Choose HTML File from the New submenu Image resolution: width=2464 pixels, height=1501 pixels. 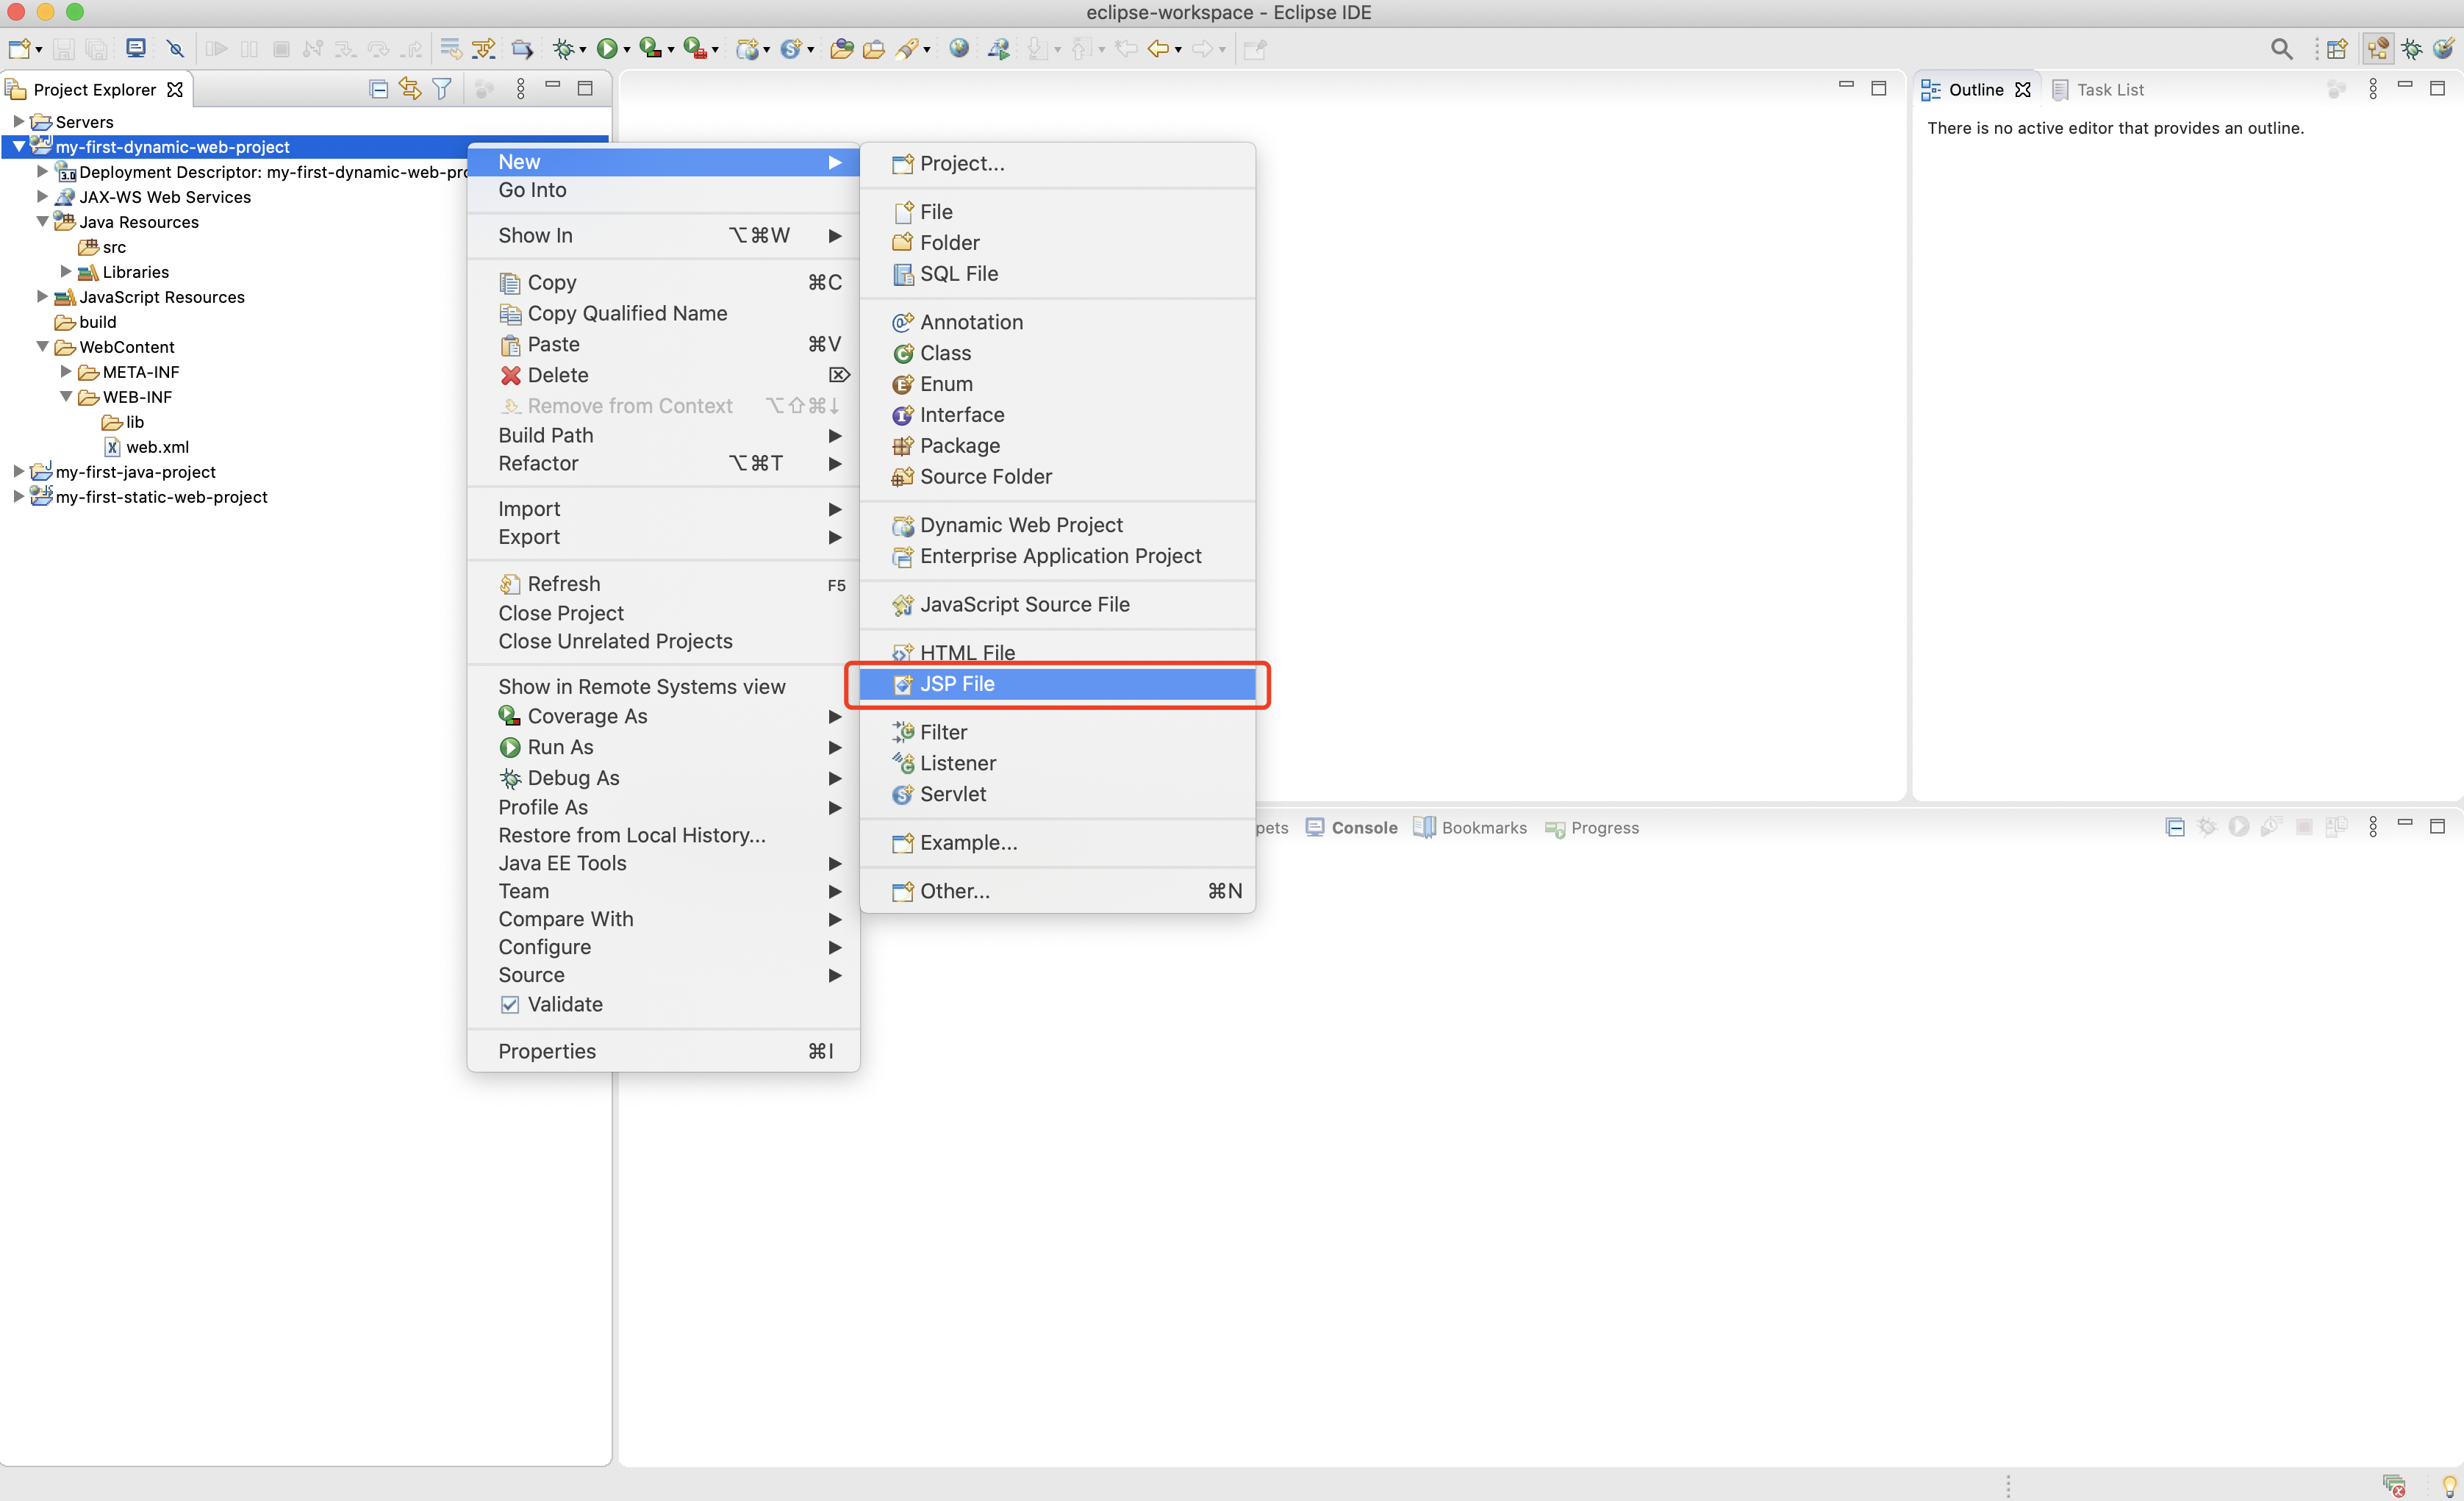tap(1058, 653)
